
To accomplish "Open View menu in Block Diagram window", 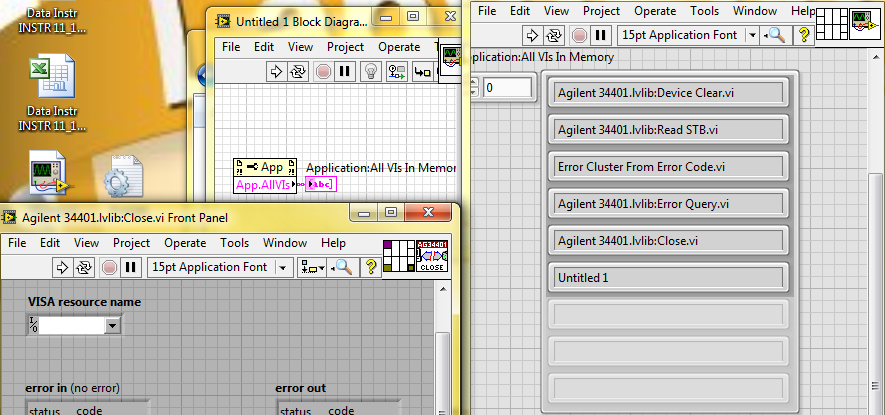I will [x=300, y=47].
